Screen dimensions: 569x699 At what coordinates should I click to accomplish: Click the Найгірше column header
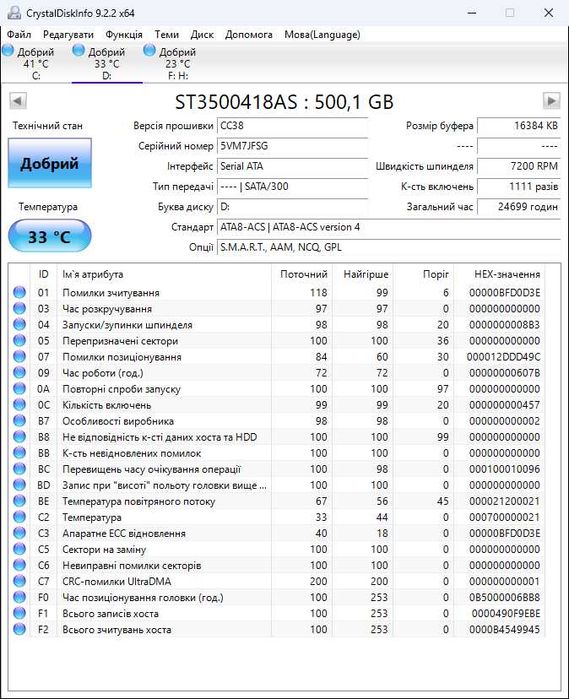pyautogui.click(x=363, y=274)
